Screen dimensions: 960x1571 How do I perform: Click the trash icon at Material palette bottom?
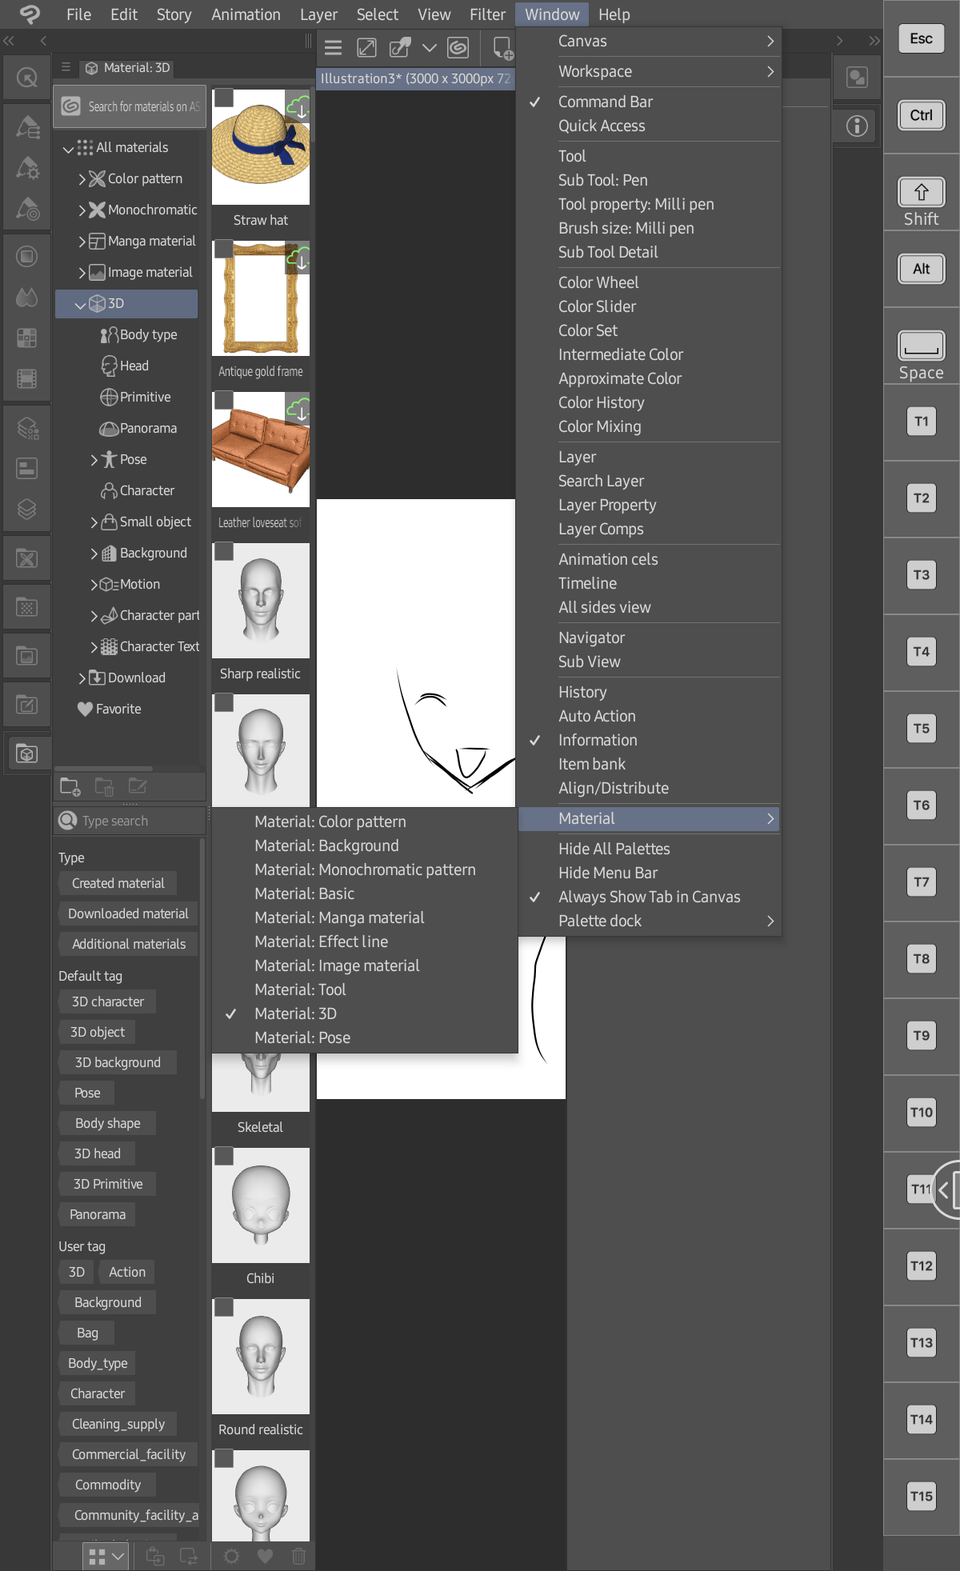(298, 1556)
